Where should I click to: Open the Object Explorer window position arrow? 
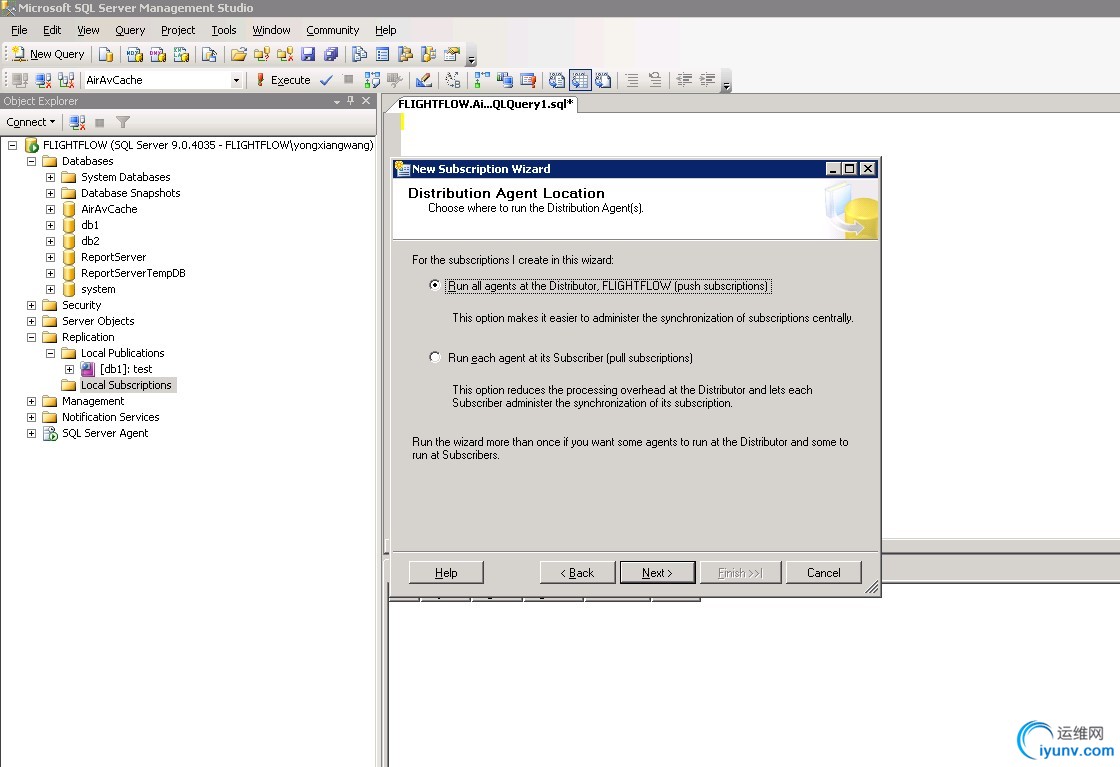point(336,101)
